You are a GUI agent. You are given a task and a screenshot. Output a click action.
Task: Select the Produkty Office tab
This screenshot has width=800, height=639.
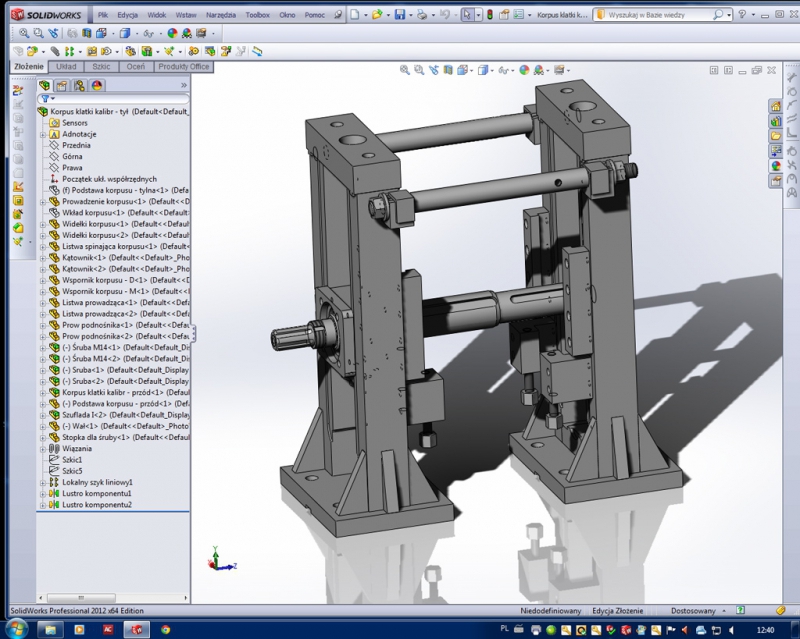[184, 66]
